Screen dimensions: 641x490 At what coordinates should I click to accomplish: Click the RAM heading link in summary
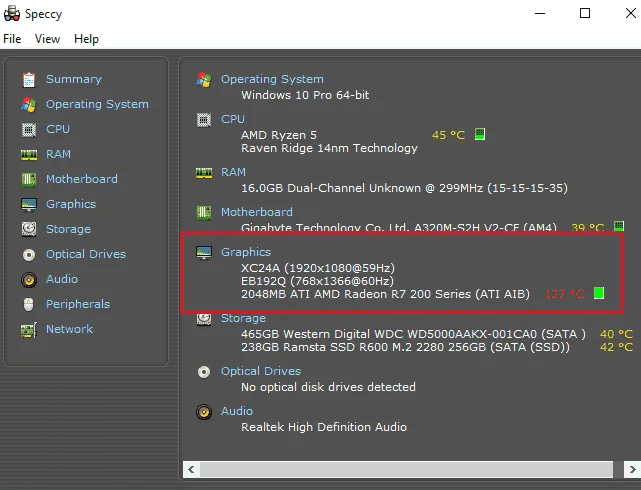pyautogui.click(x=233, y=172)
